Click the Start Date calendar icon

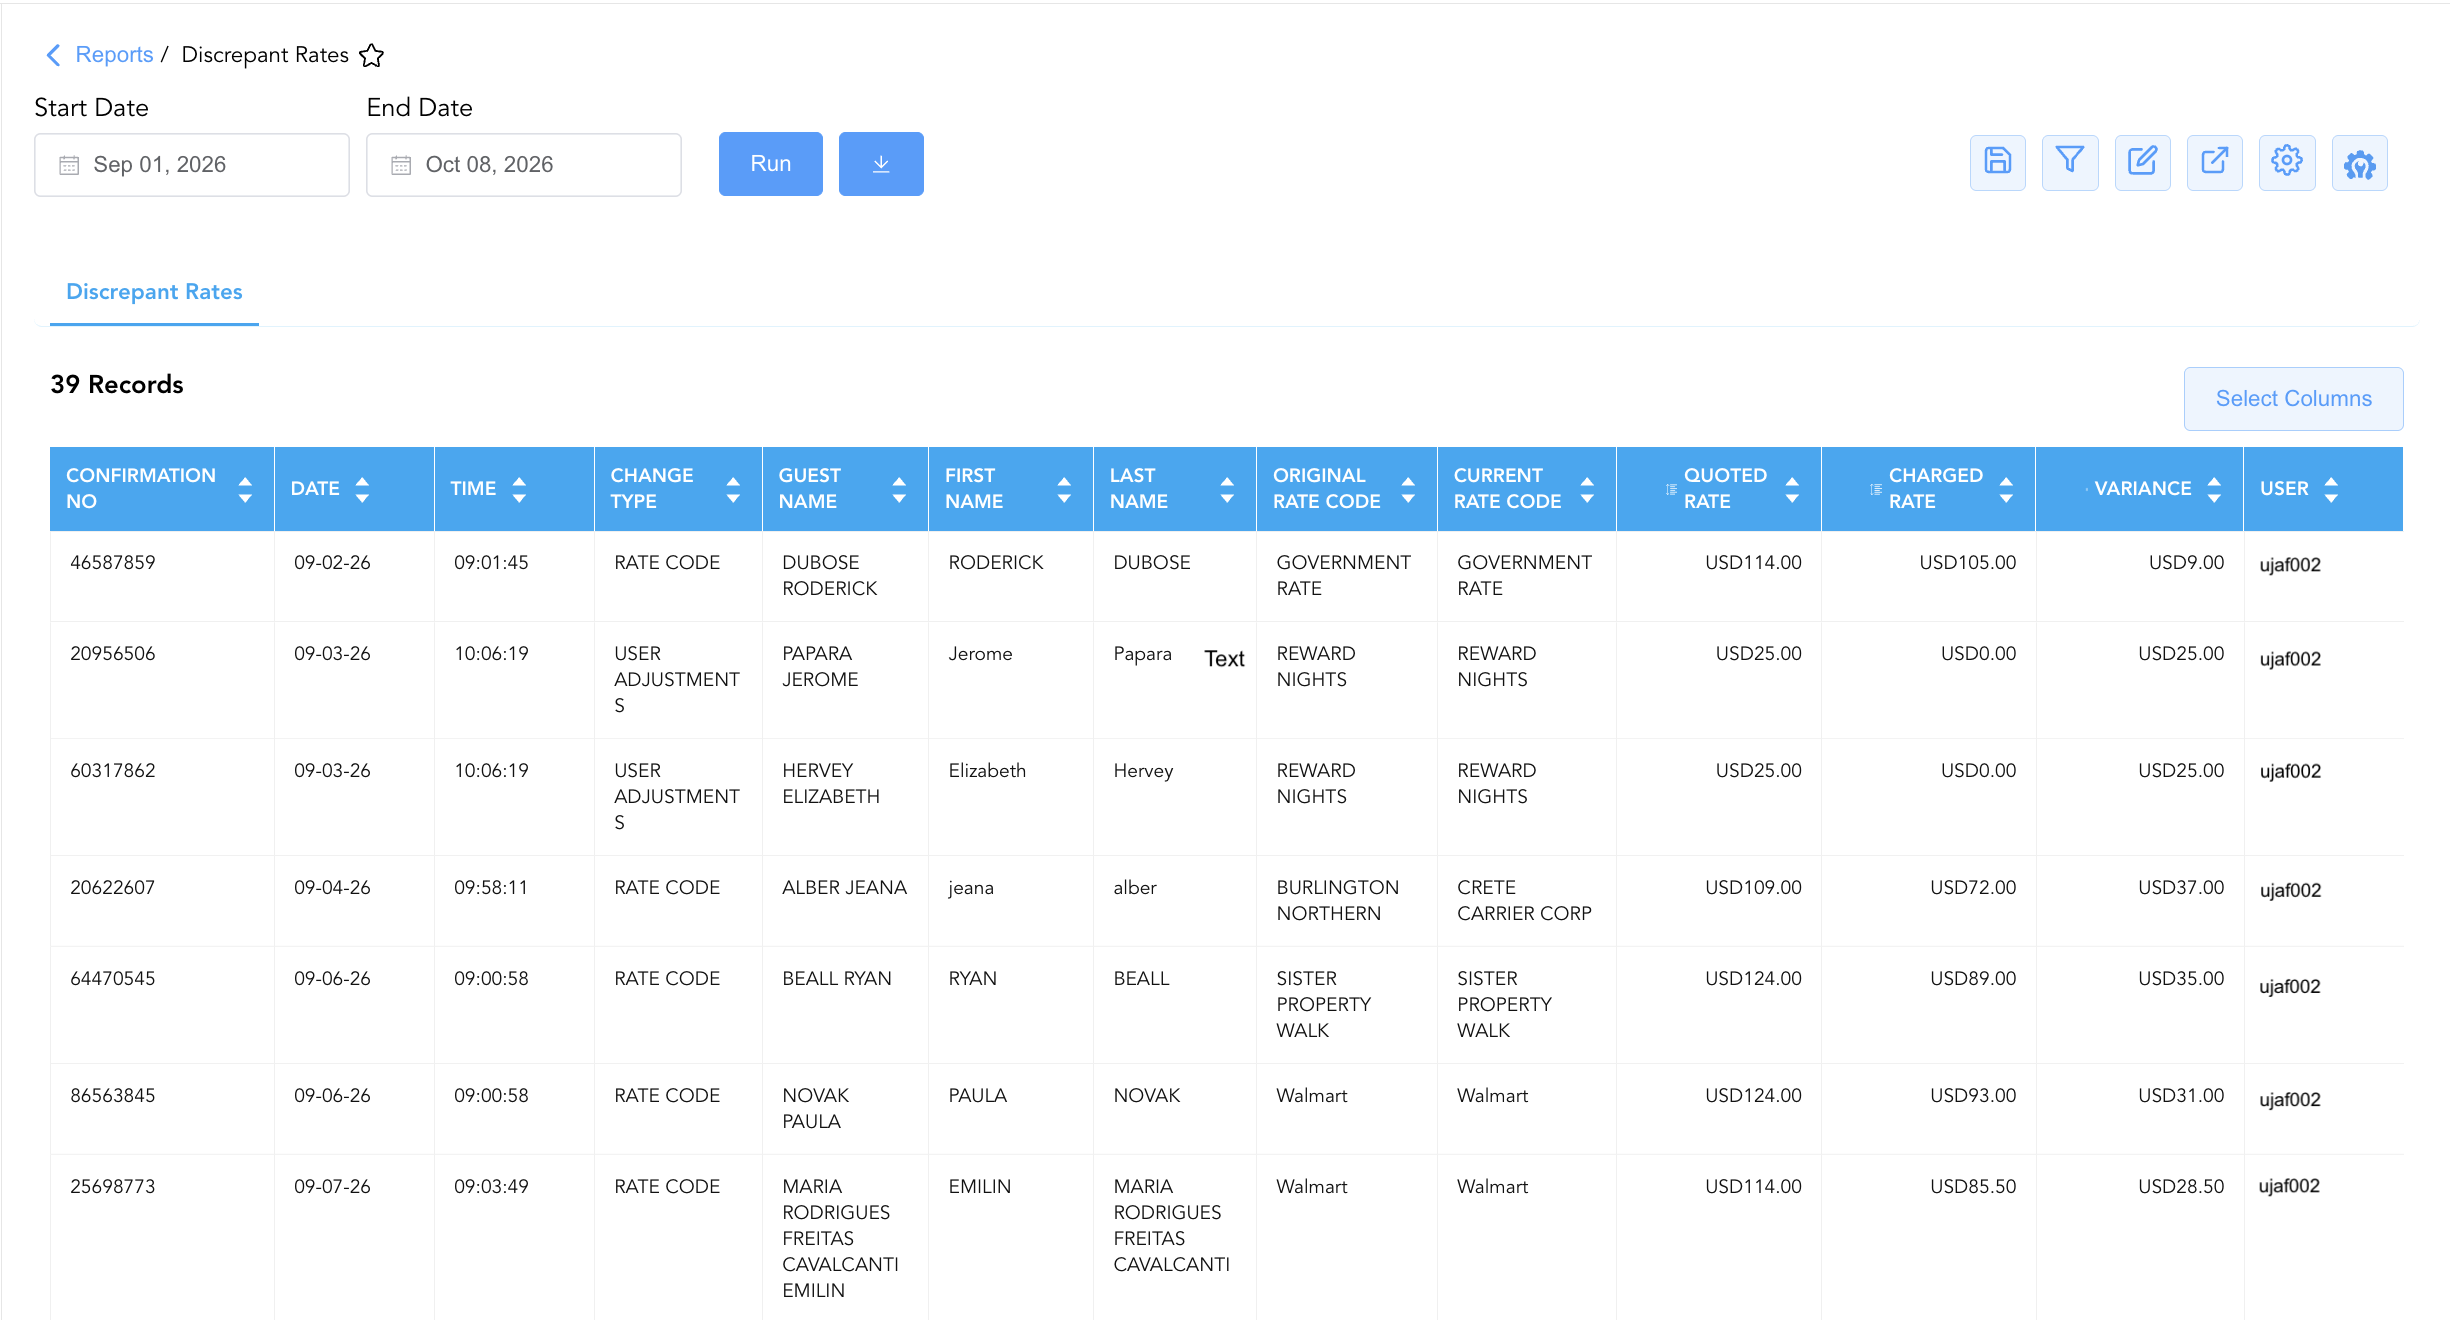point(69,165)
